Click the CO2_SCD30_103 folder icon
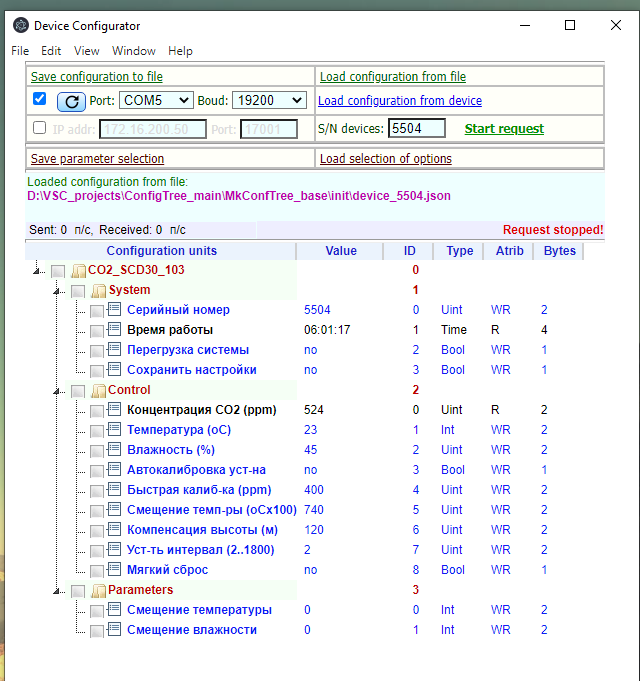This screenshot has width=640, height=681. [x=78, y=271]
